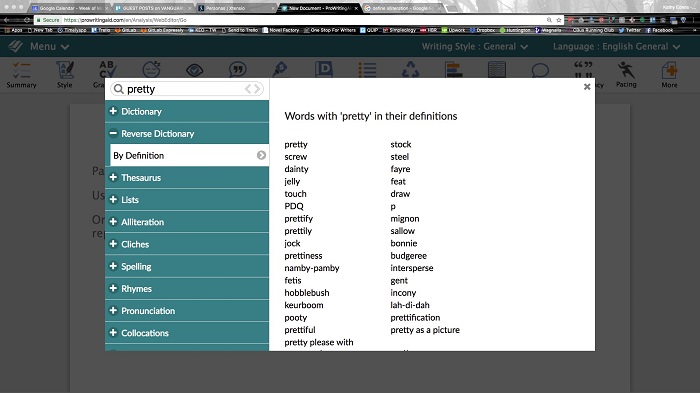Click the sleepy-face Overused words icon
The width and height of the screenshot is (700, 393).
click(x=151, y=70)
